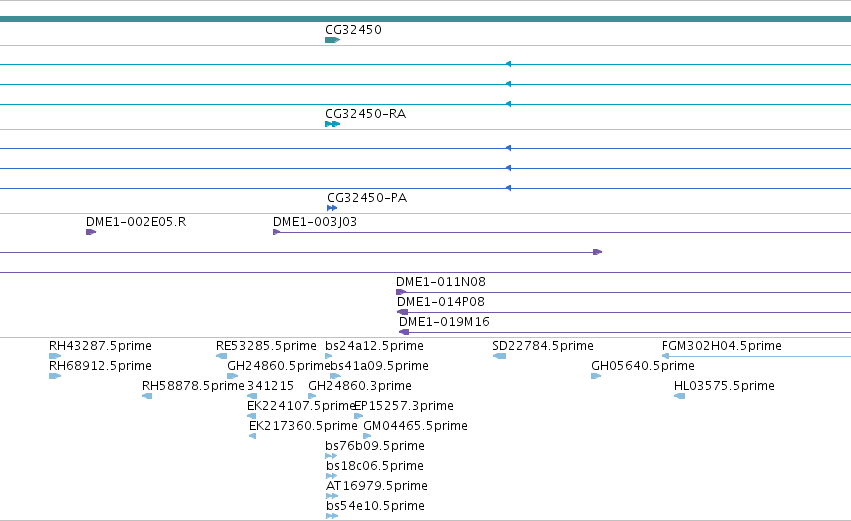The height and width of the screenshot is (521, 851).
Task: Select the bs41a09.5prime EST arrow
Action: (335, 376)
